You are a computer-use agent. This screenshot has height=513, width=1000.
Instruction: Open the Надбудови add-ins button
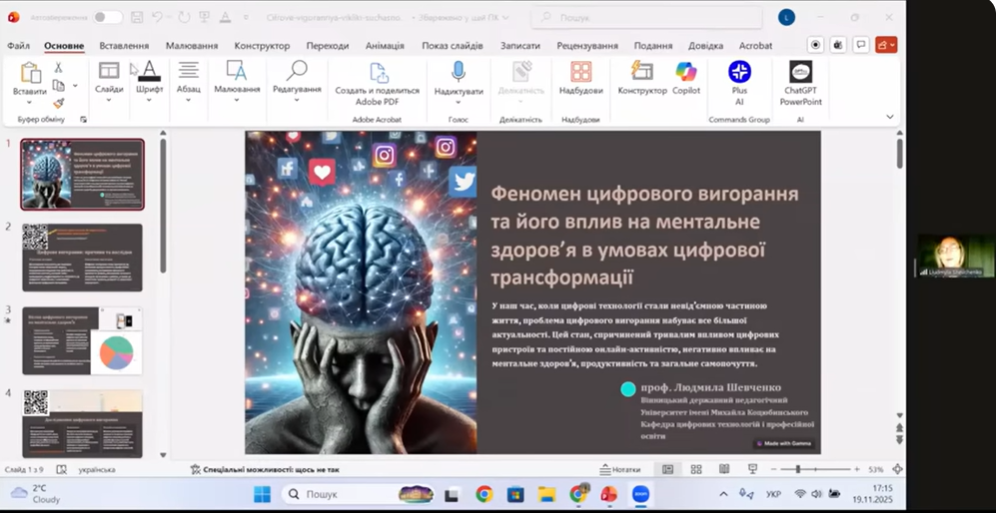click(581, 77)
